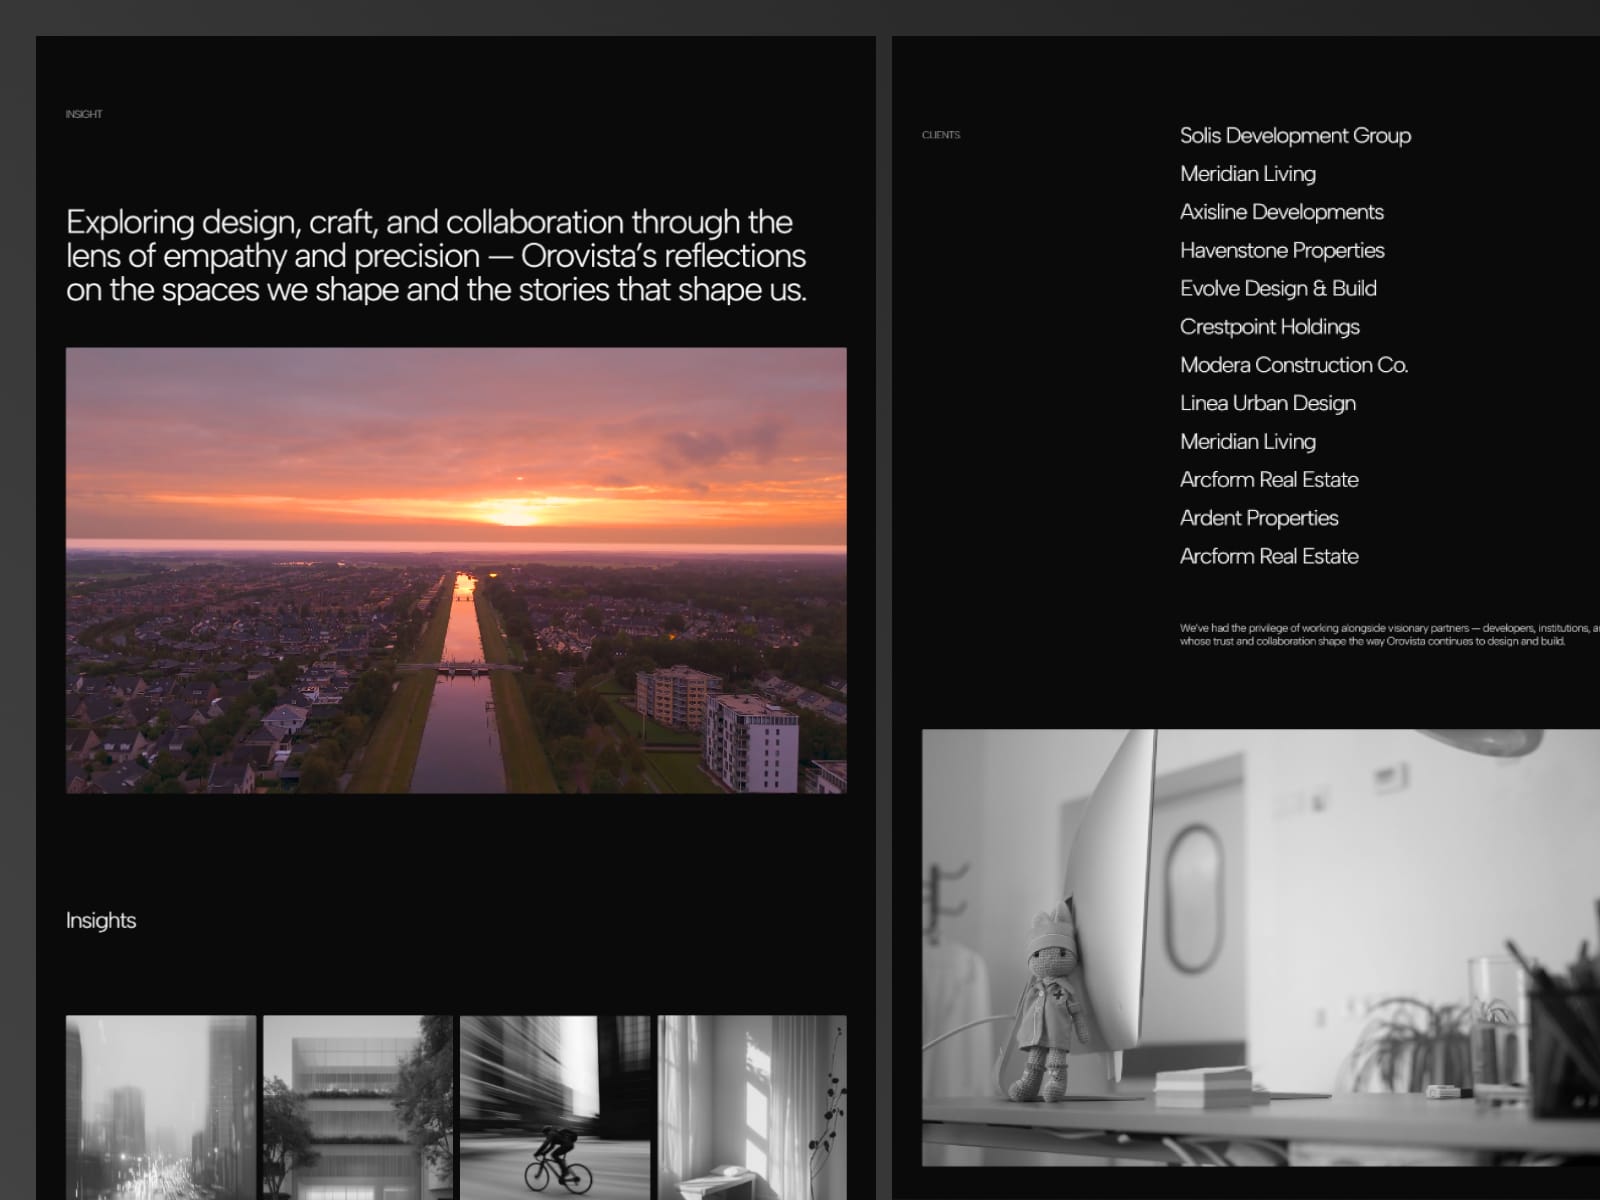Click the INSIGHT label at page top
The width and height of the screenshot is (1600, 1200).
[84, 114]
